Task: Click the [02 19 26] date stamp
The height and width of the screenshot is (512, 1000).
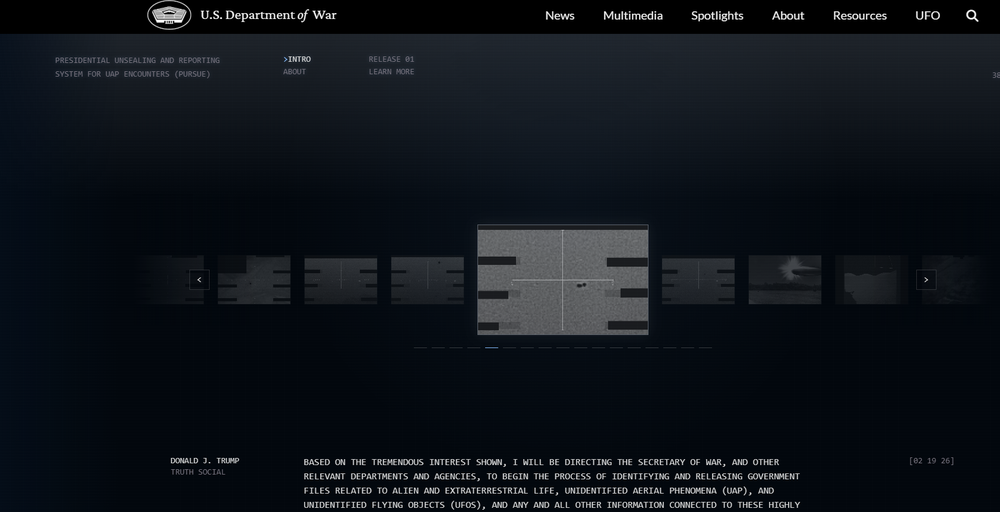Action: [931, 461]
